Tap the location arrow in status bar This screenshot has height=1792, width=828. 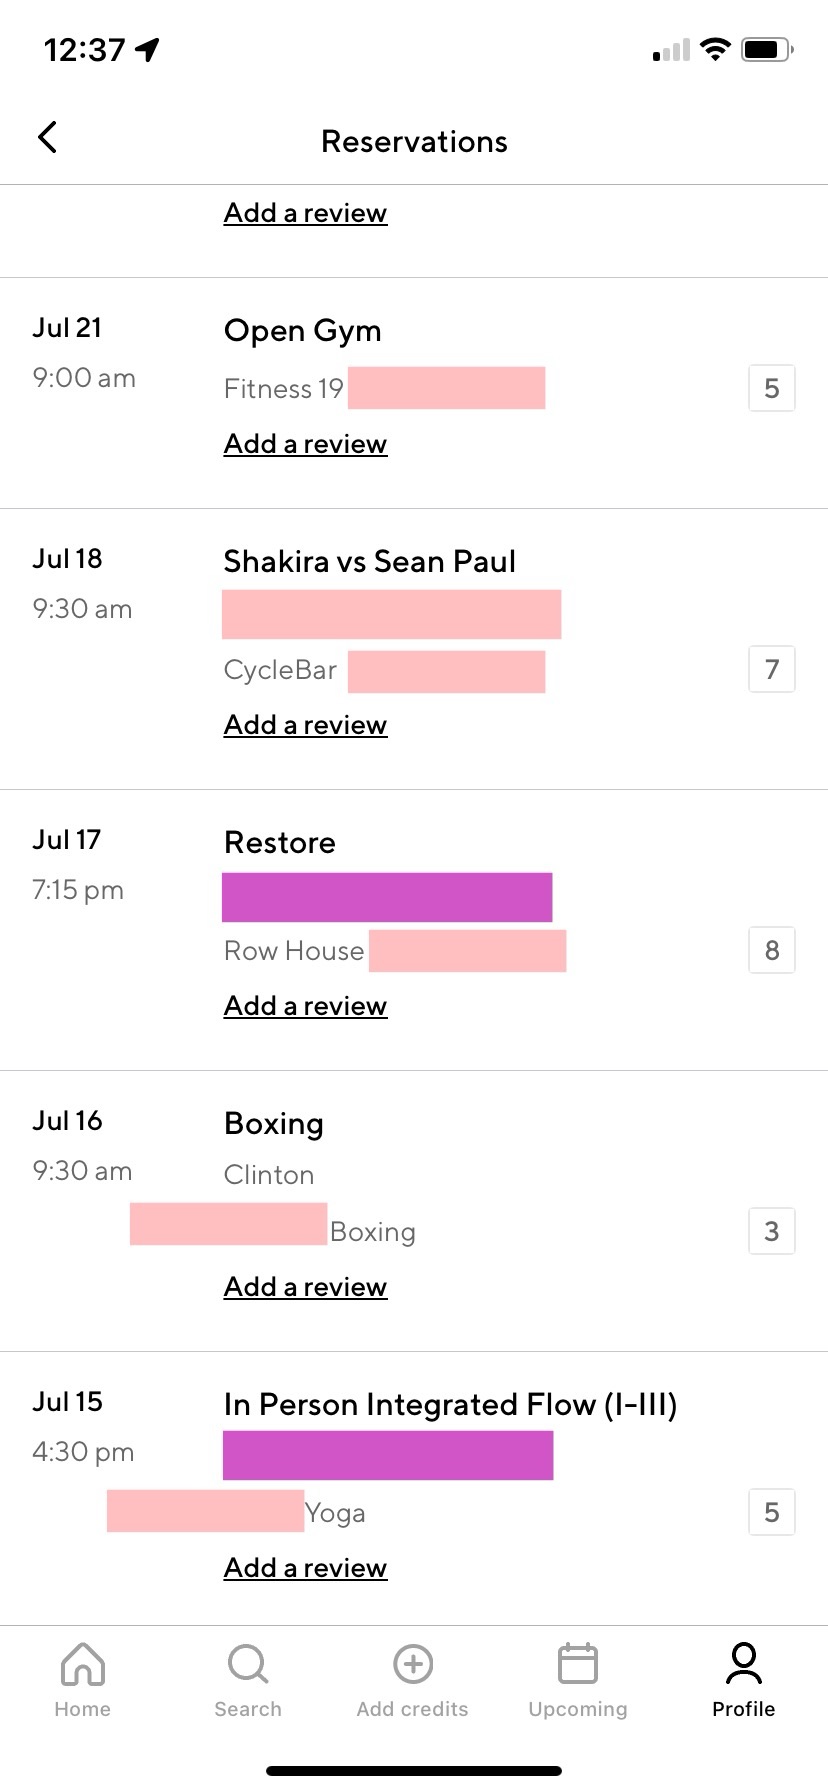click(x=148, y=49)
